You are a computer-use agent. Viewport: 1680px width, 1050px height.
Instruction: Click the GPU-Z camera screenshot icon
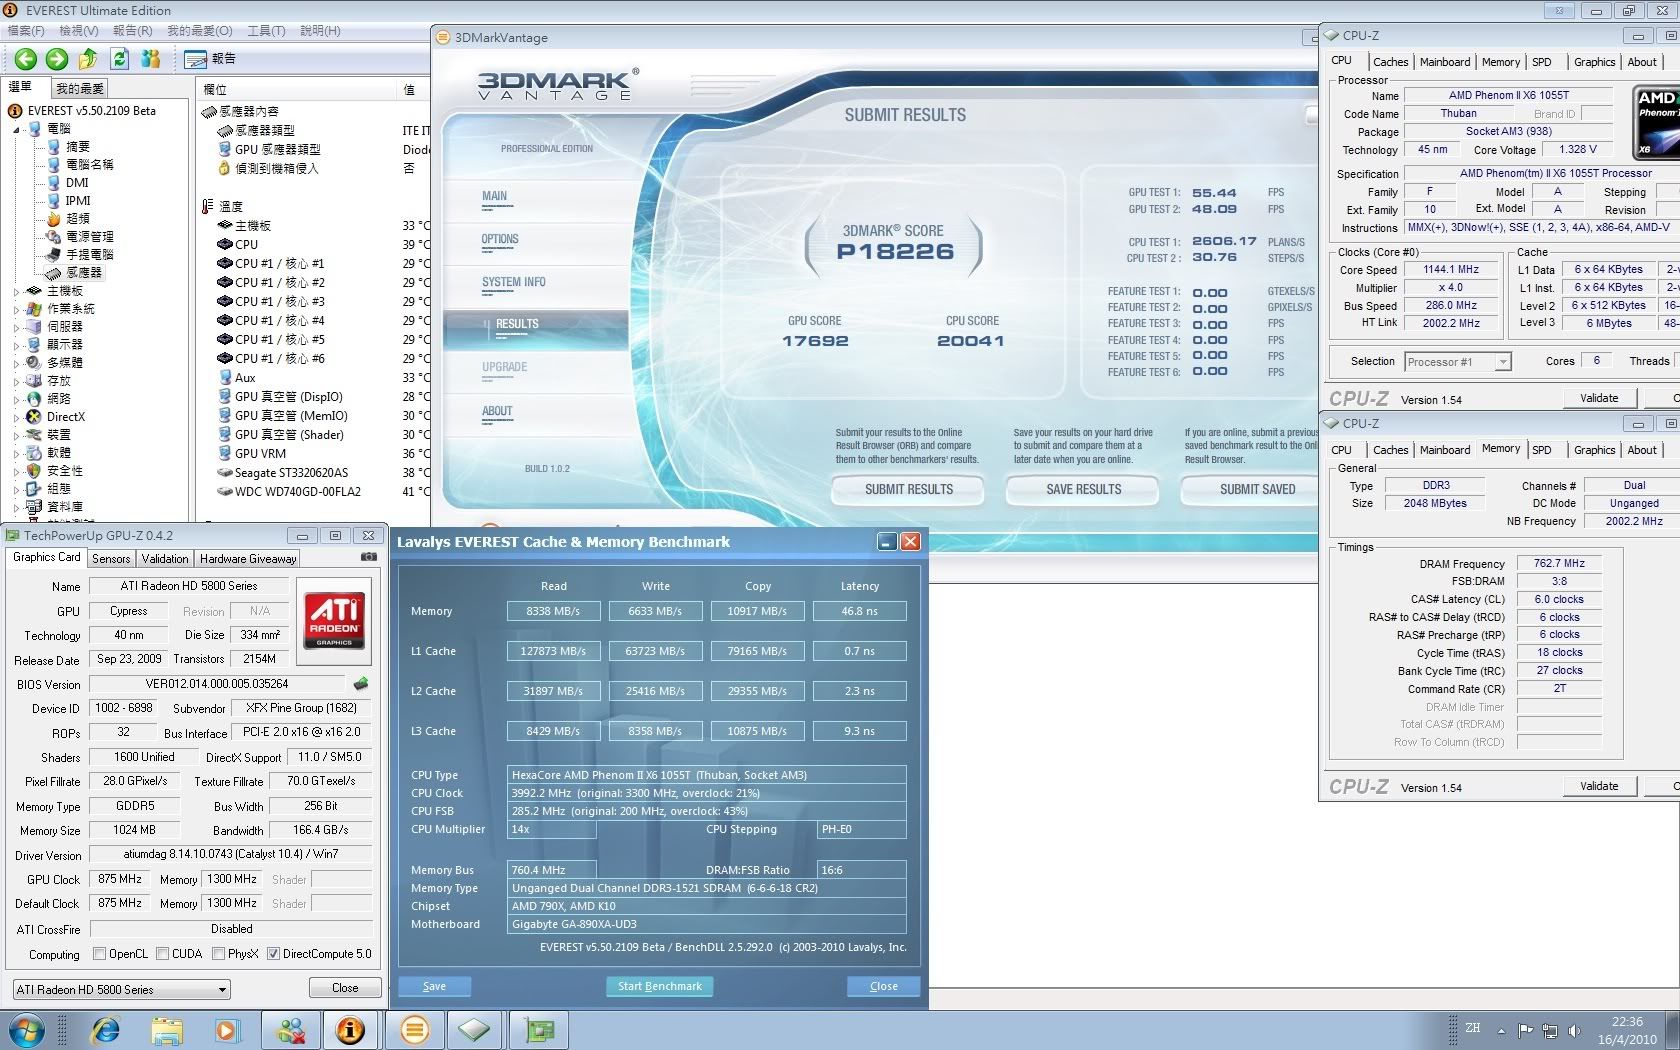coord(369,557)
